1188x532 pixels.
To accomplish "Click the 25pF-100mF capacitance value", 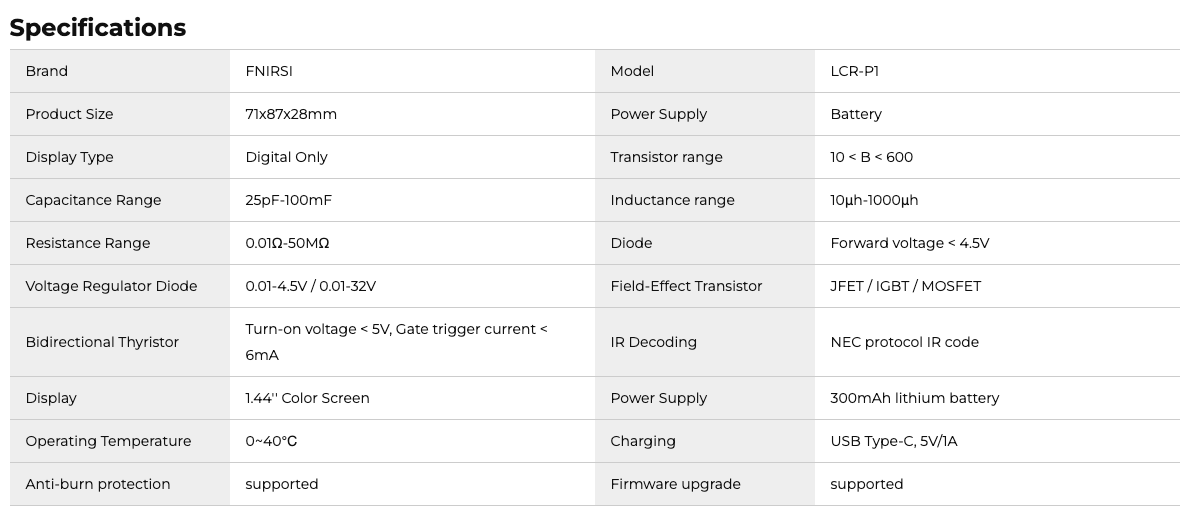I will [x=288, y=200].
